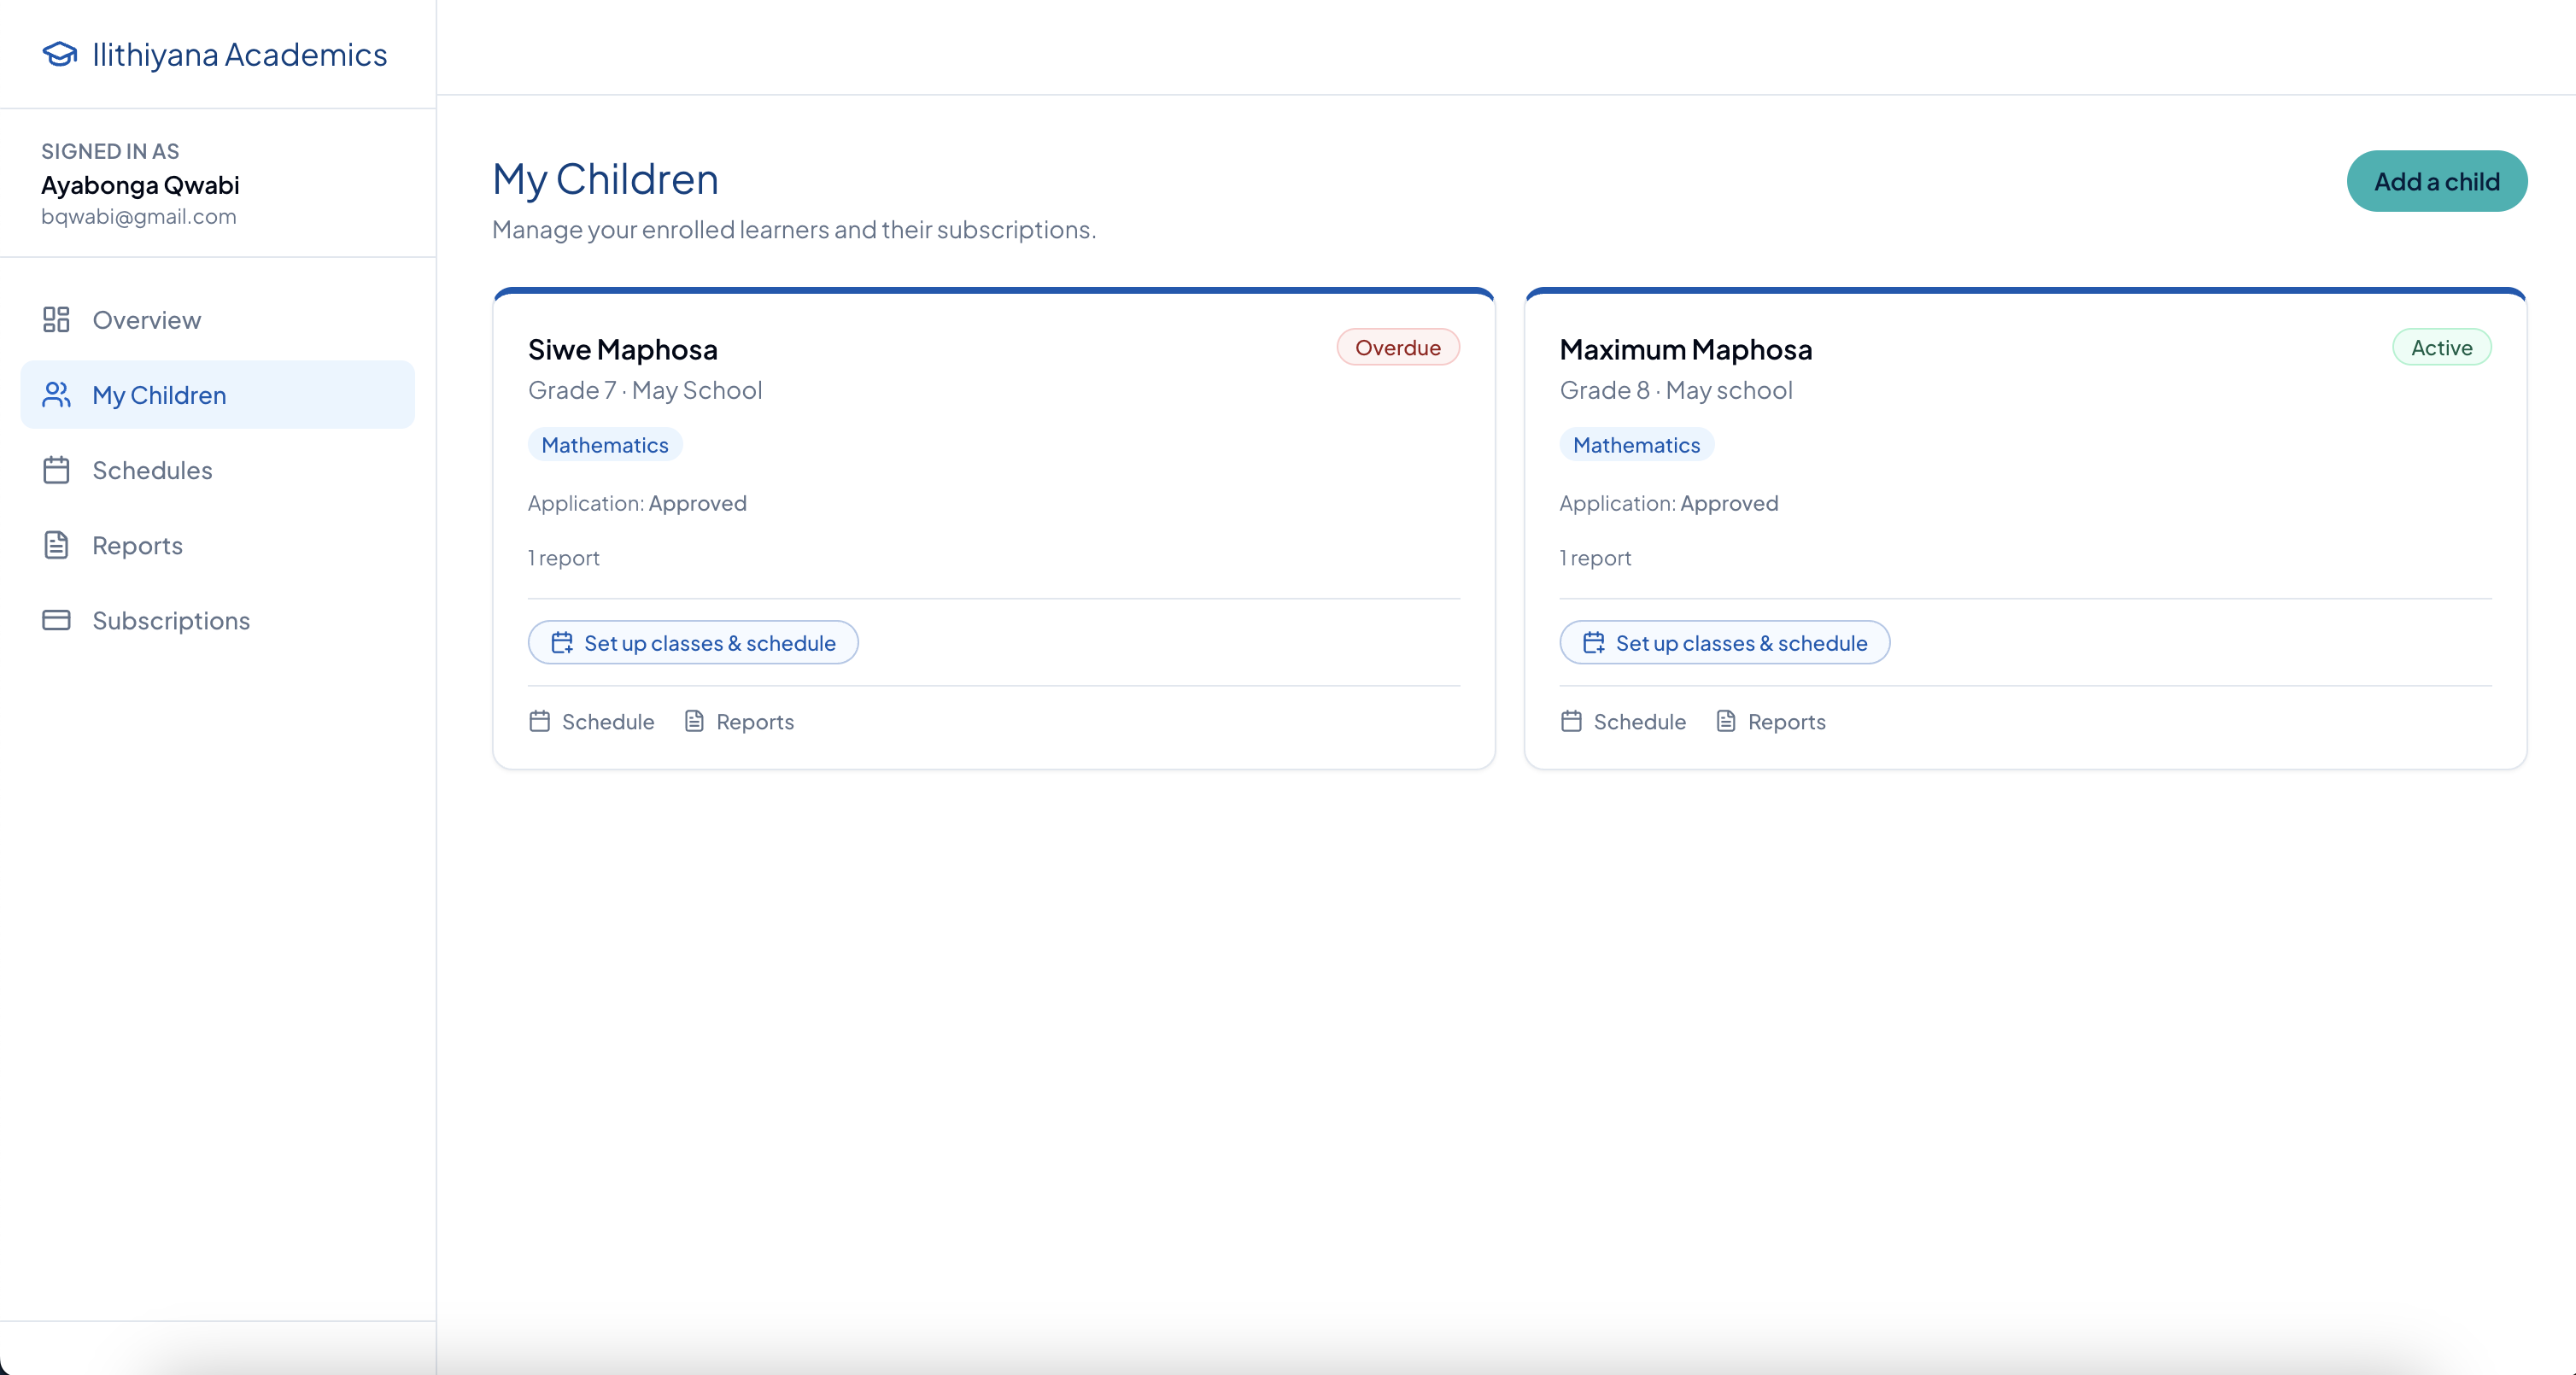Click document icon beside Maximum's Reports link
This screenshot has height=1375, width=2576.
pos(1726,721)
